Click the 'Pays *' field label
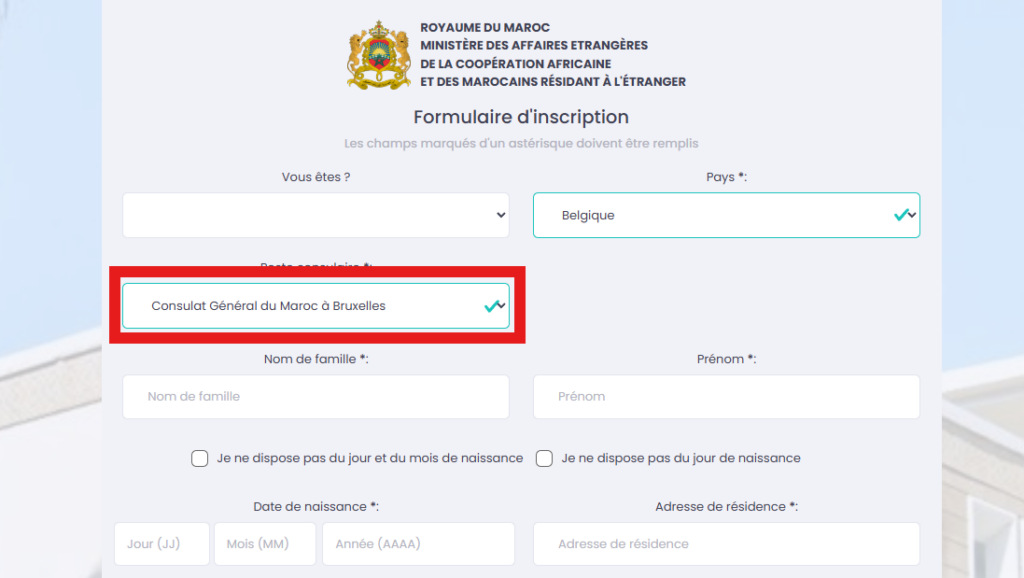The width and height of the screenshot is (1024, 578). pyautogui.click(x=727, y=177)
